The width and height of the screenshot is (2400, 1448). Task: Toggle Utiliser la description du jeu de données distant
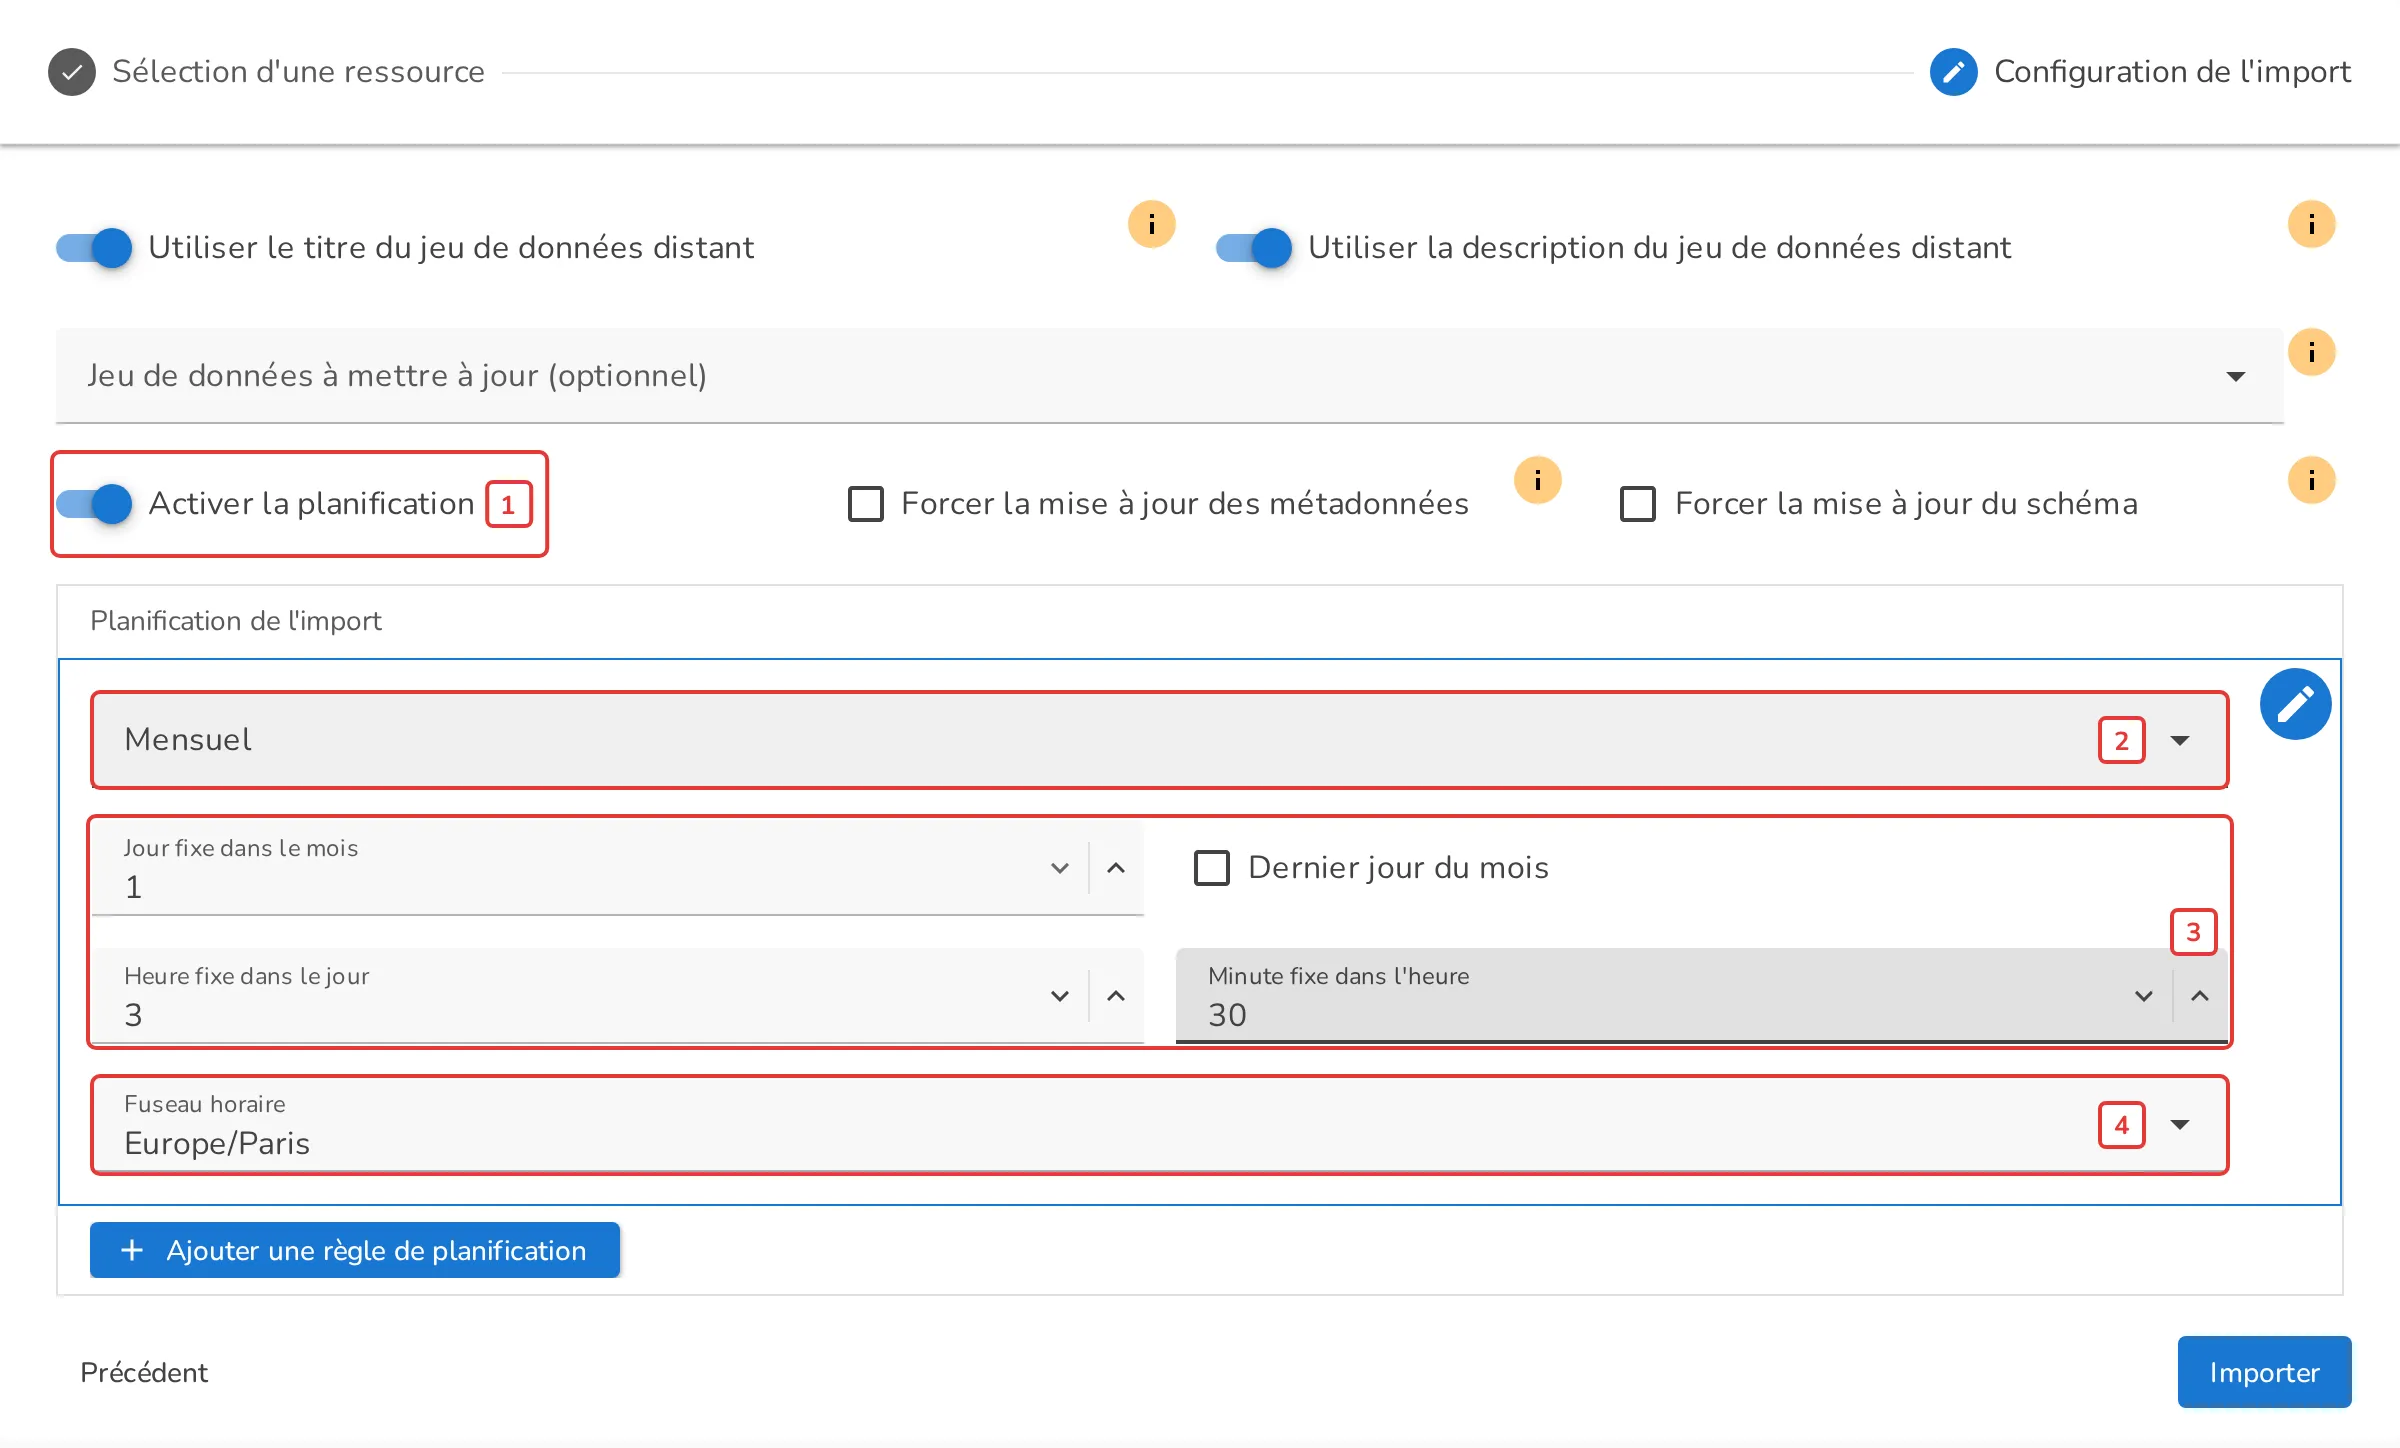click(x=1254, y=247)
